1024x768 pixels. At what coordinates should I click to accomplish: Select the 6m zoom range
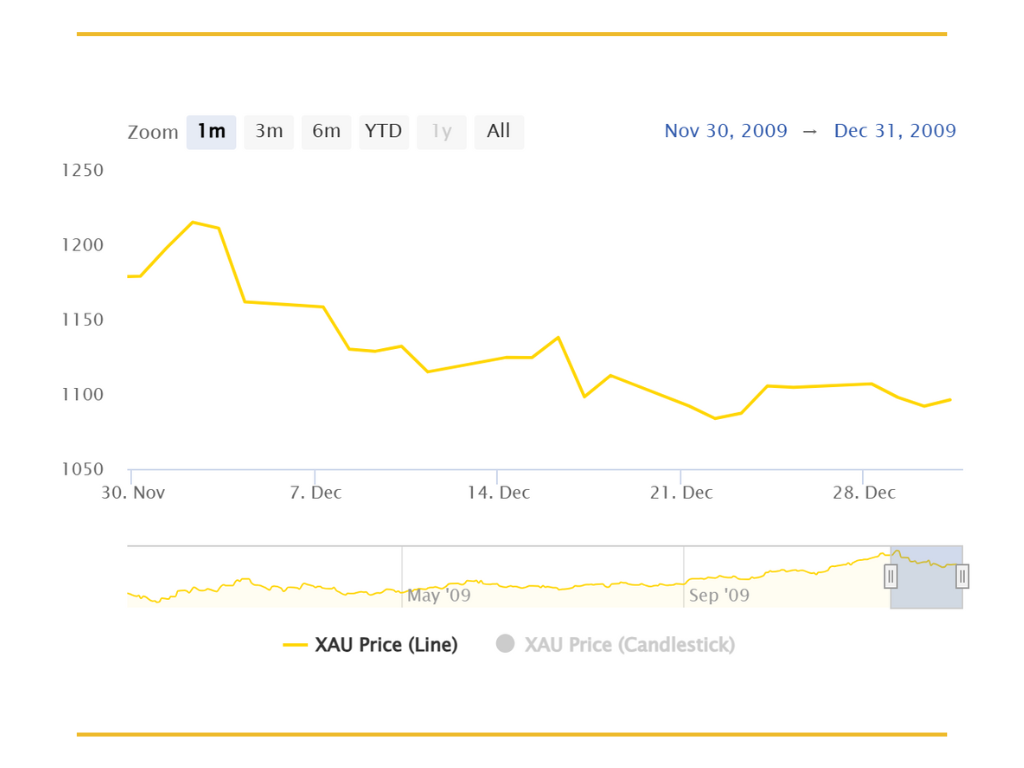(x=326, y=132)
